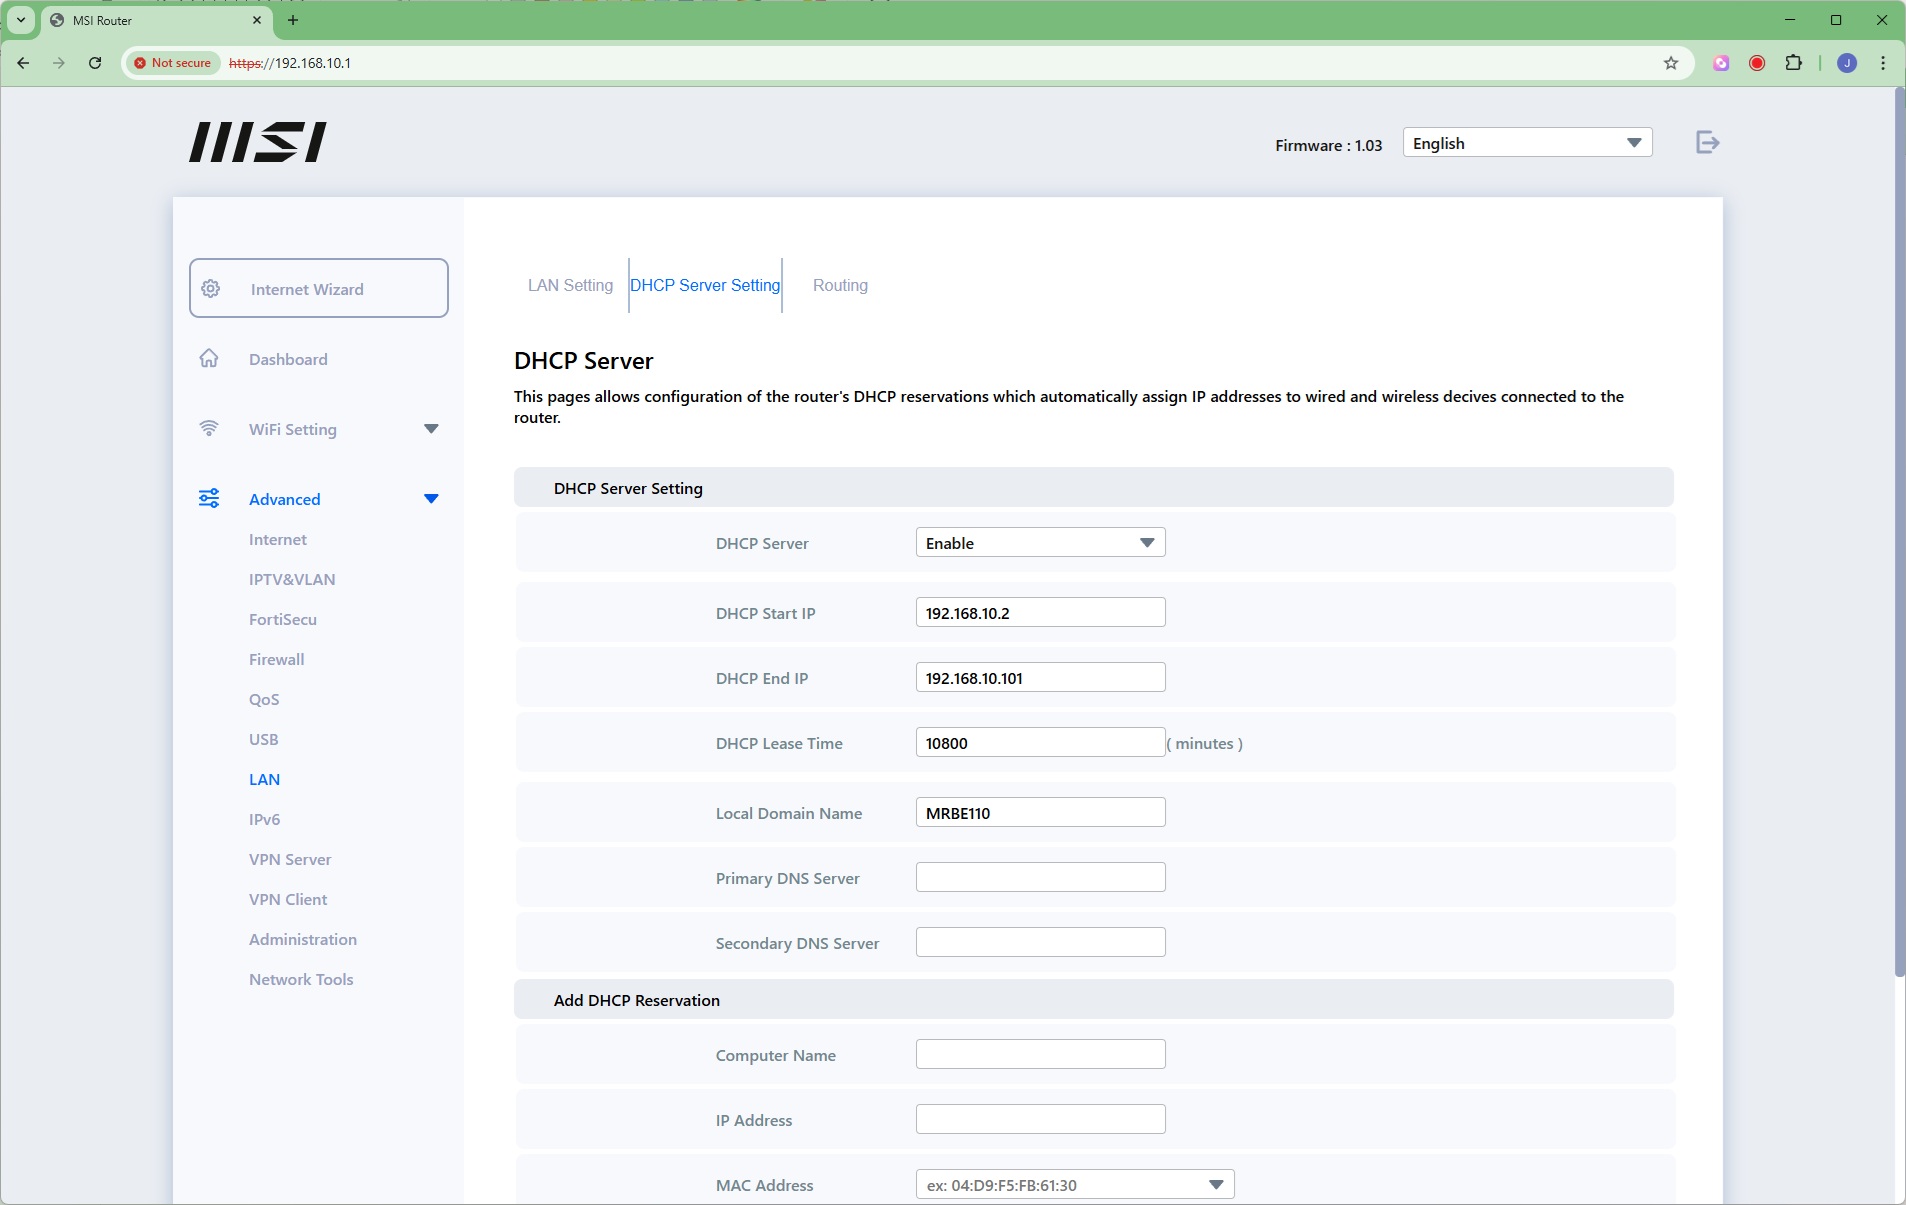Open the DHCP Server Enable dropdown
The image size is (1906, 1205).
pyautogui.click(x=1040, y=543)
